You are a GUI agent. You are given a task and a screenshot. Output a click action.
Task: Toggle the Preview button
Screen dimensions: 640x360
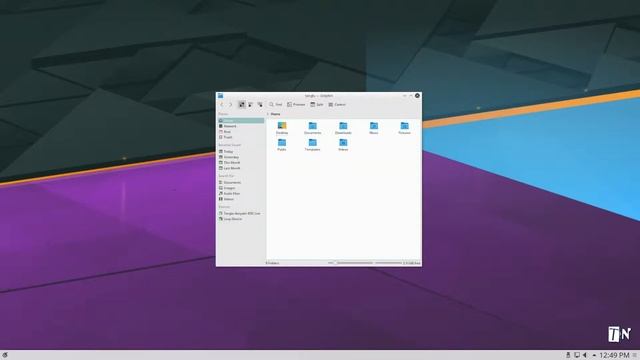coord(296,105)
